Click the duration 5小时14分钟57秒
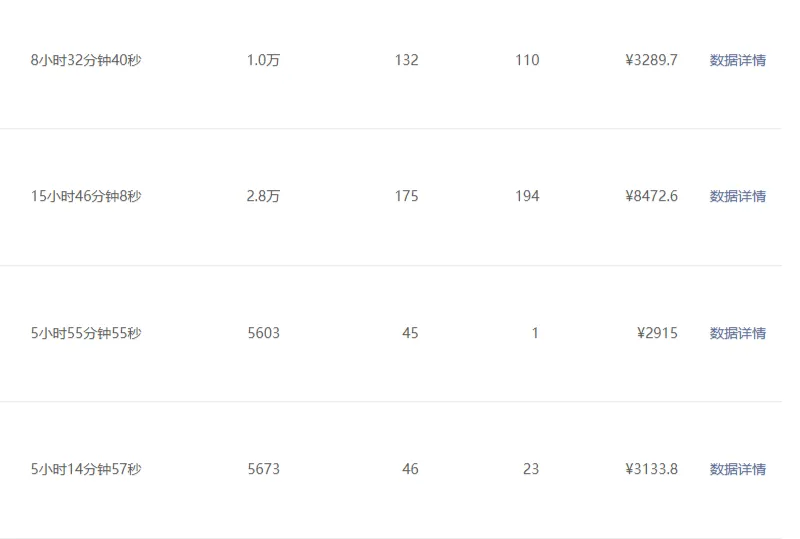 (x=86, y=469)
